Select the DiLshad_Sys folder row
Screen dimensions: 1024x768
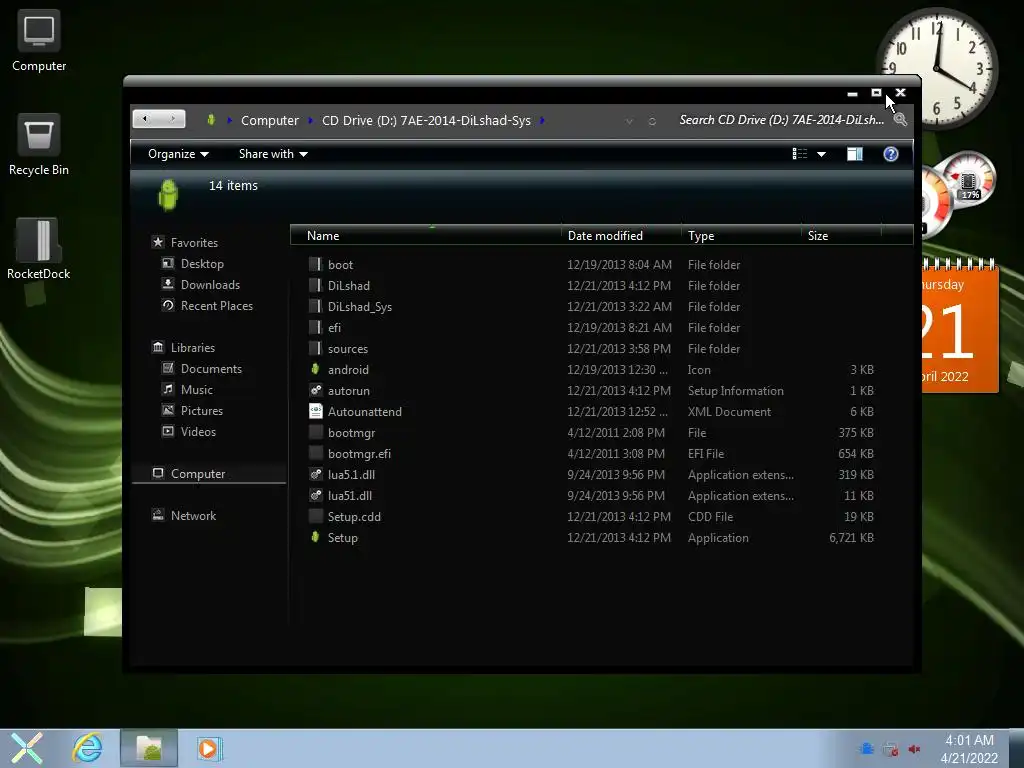click(x=591, y=306)
